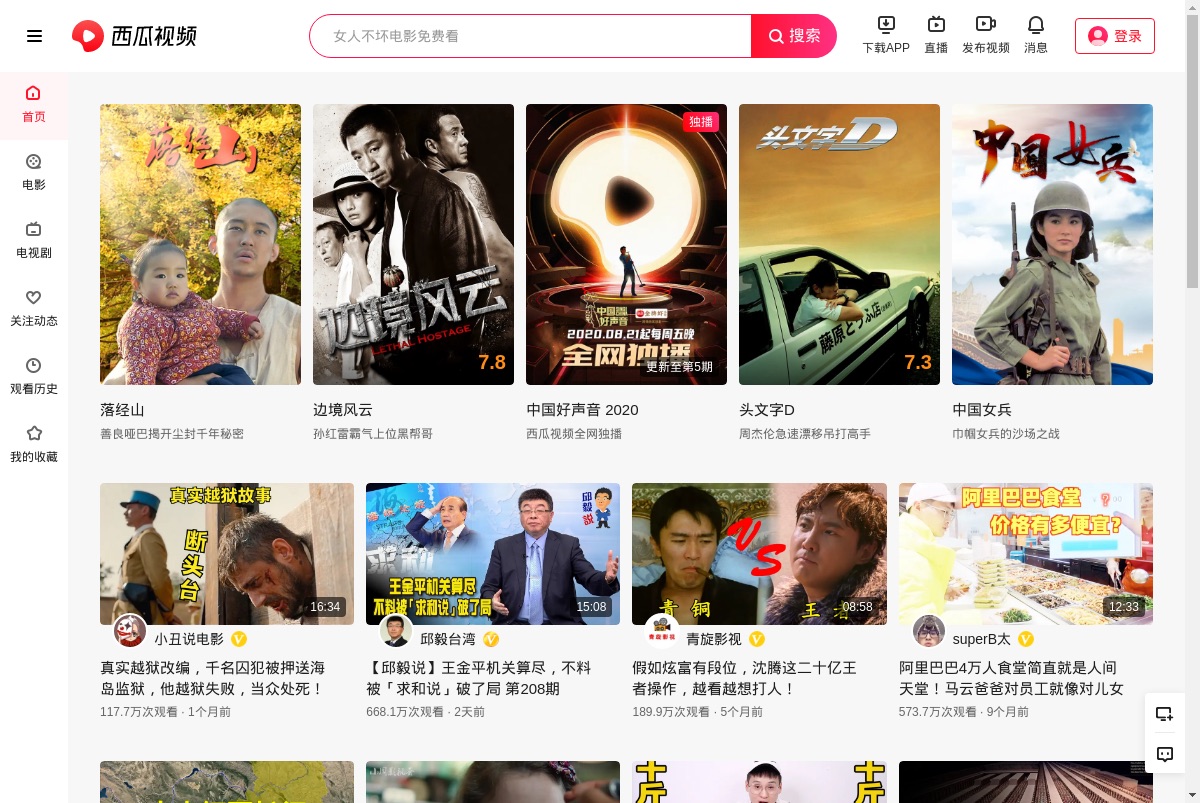
Task: Click the 边境风云 title link
Action: coord(343,410)
